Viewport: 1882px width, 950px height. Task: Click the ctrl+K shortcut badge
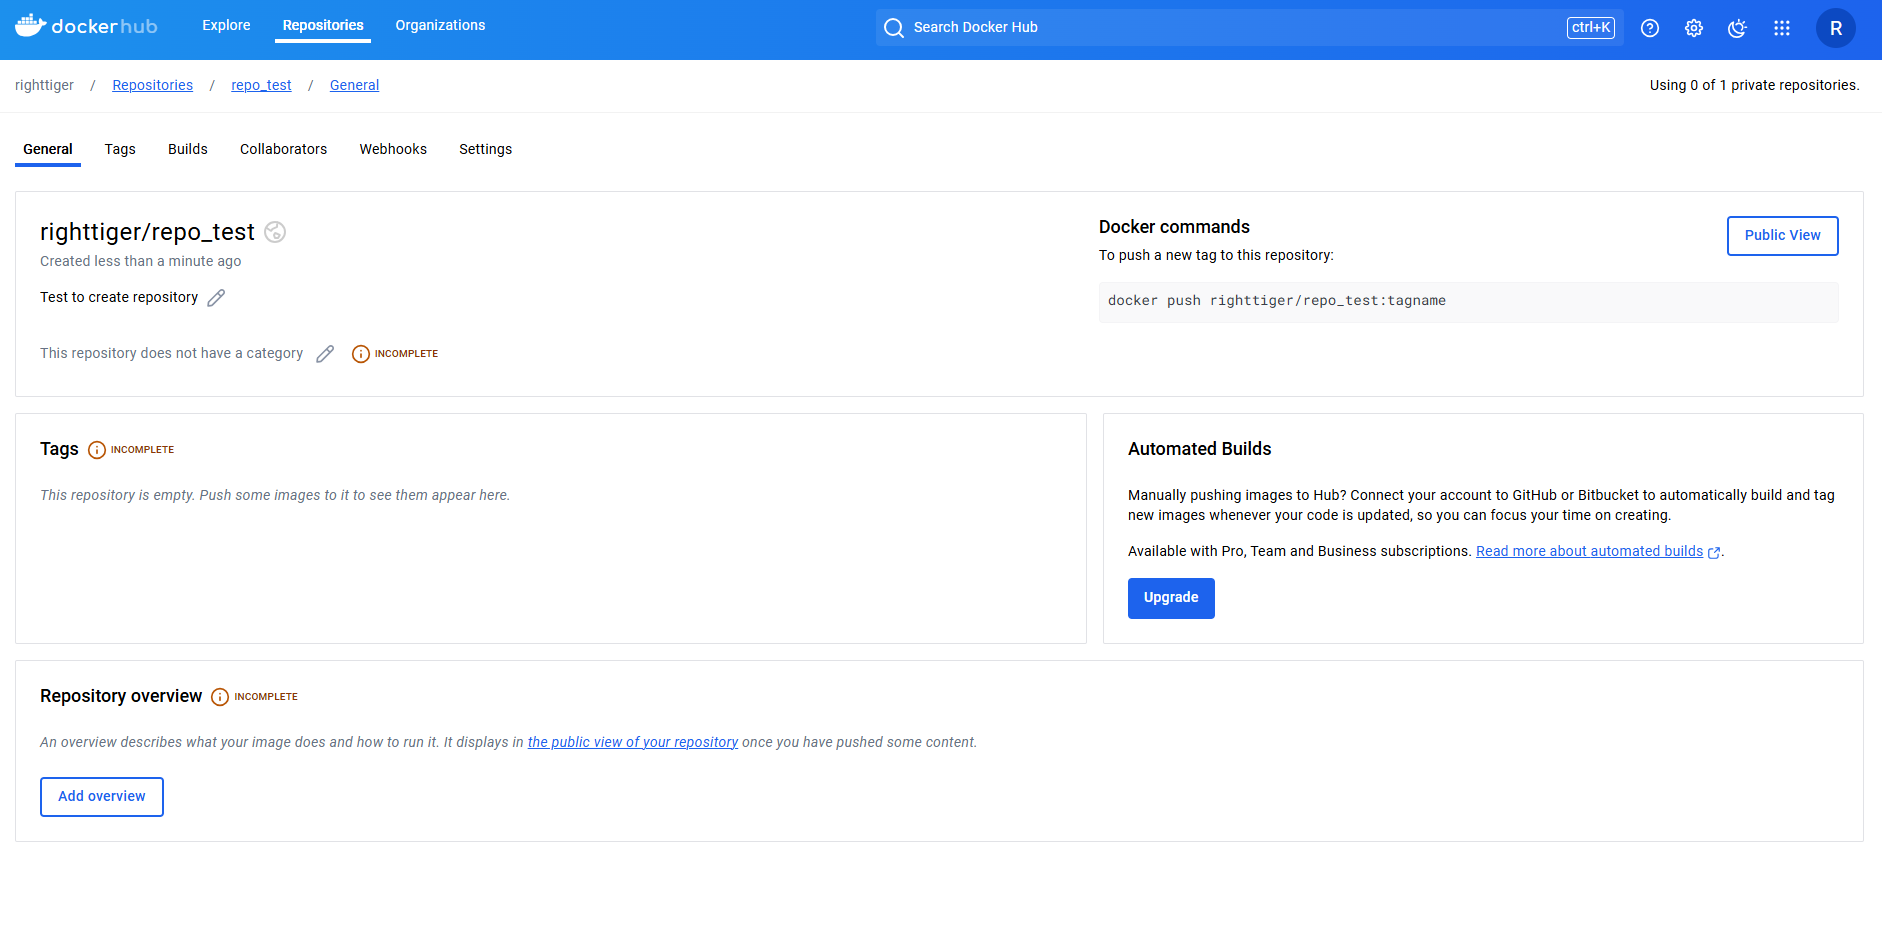click(1590, 28)
